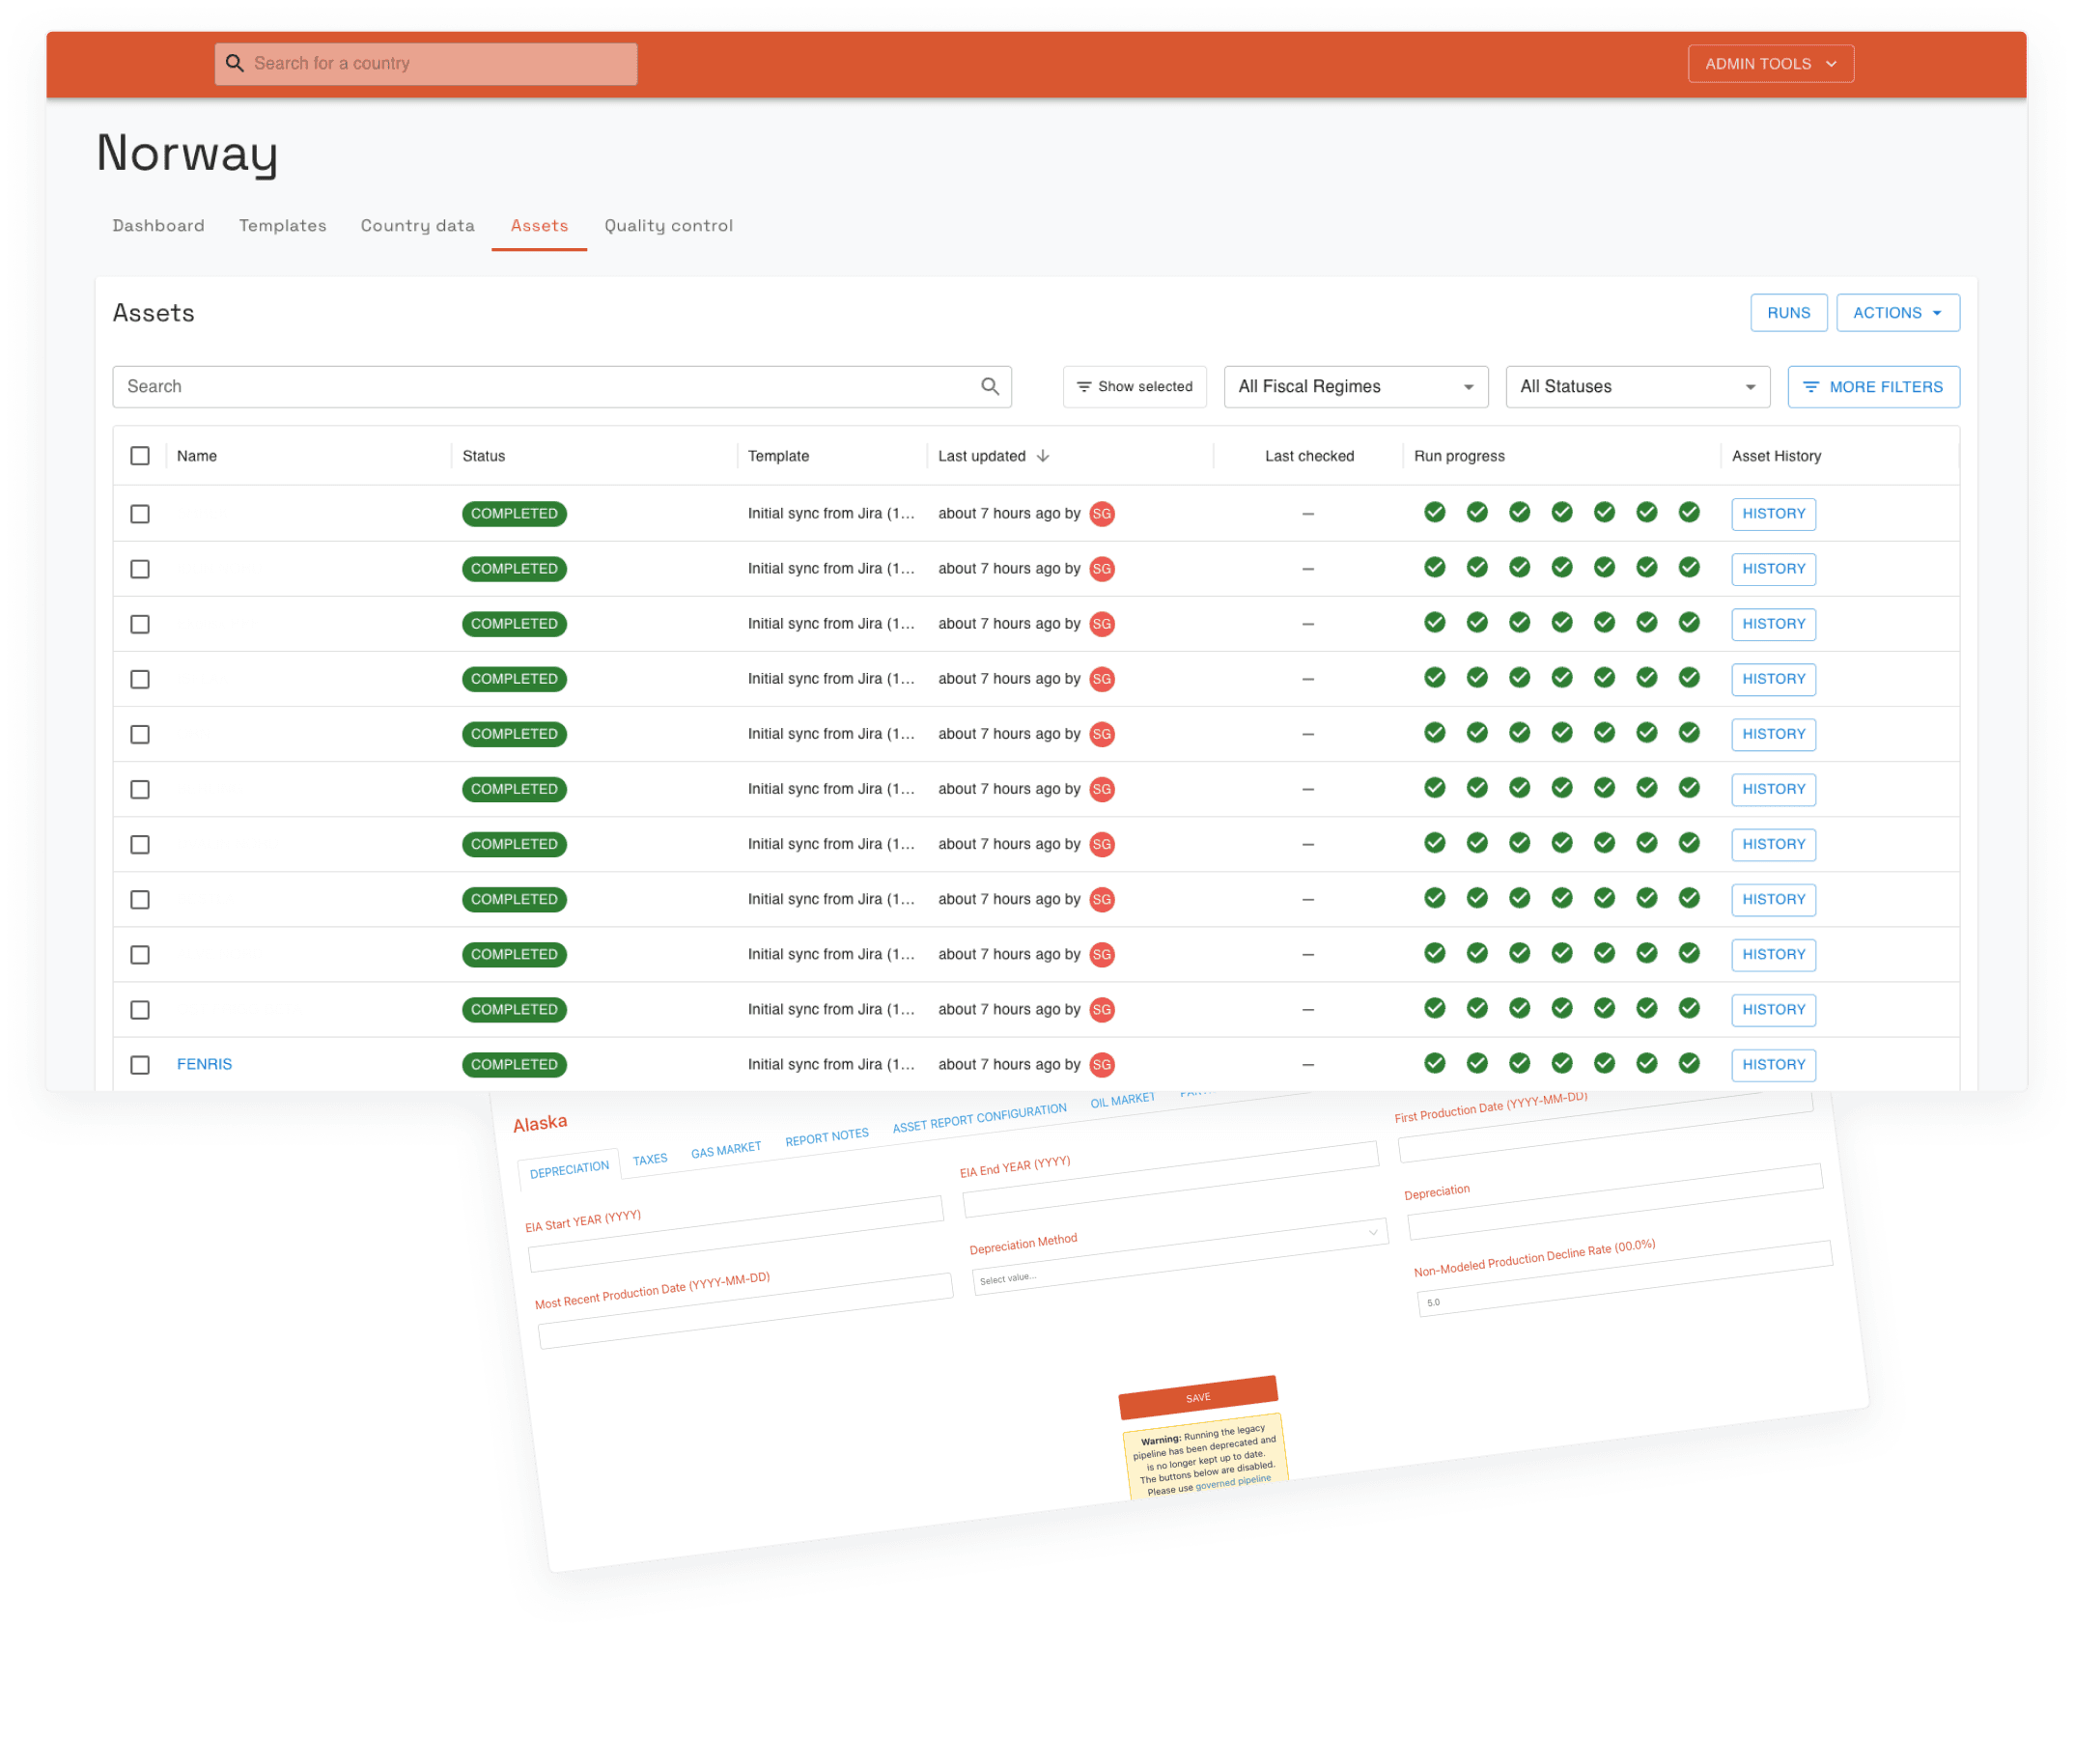
Task: Click the SG avatar in the first row
Action: click(x=1102, y=514)
